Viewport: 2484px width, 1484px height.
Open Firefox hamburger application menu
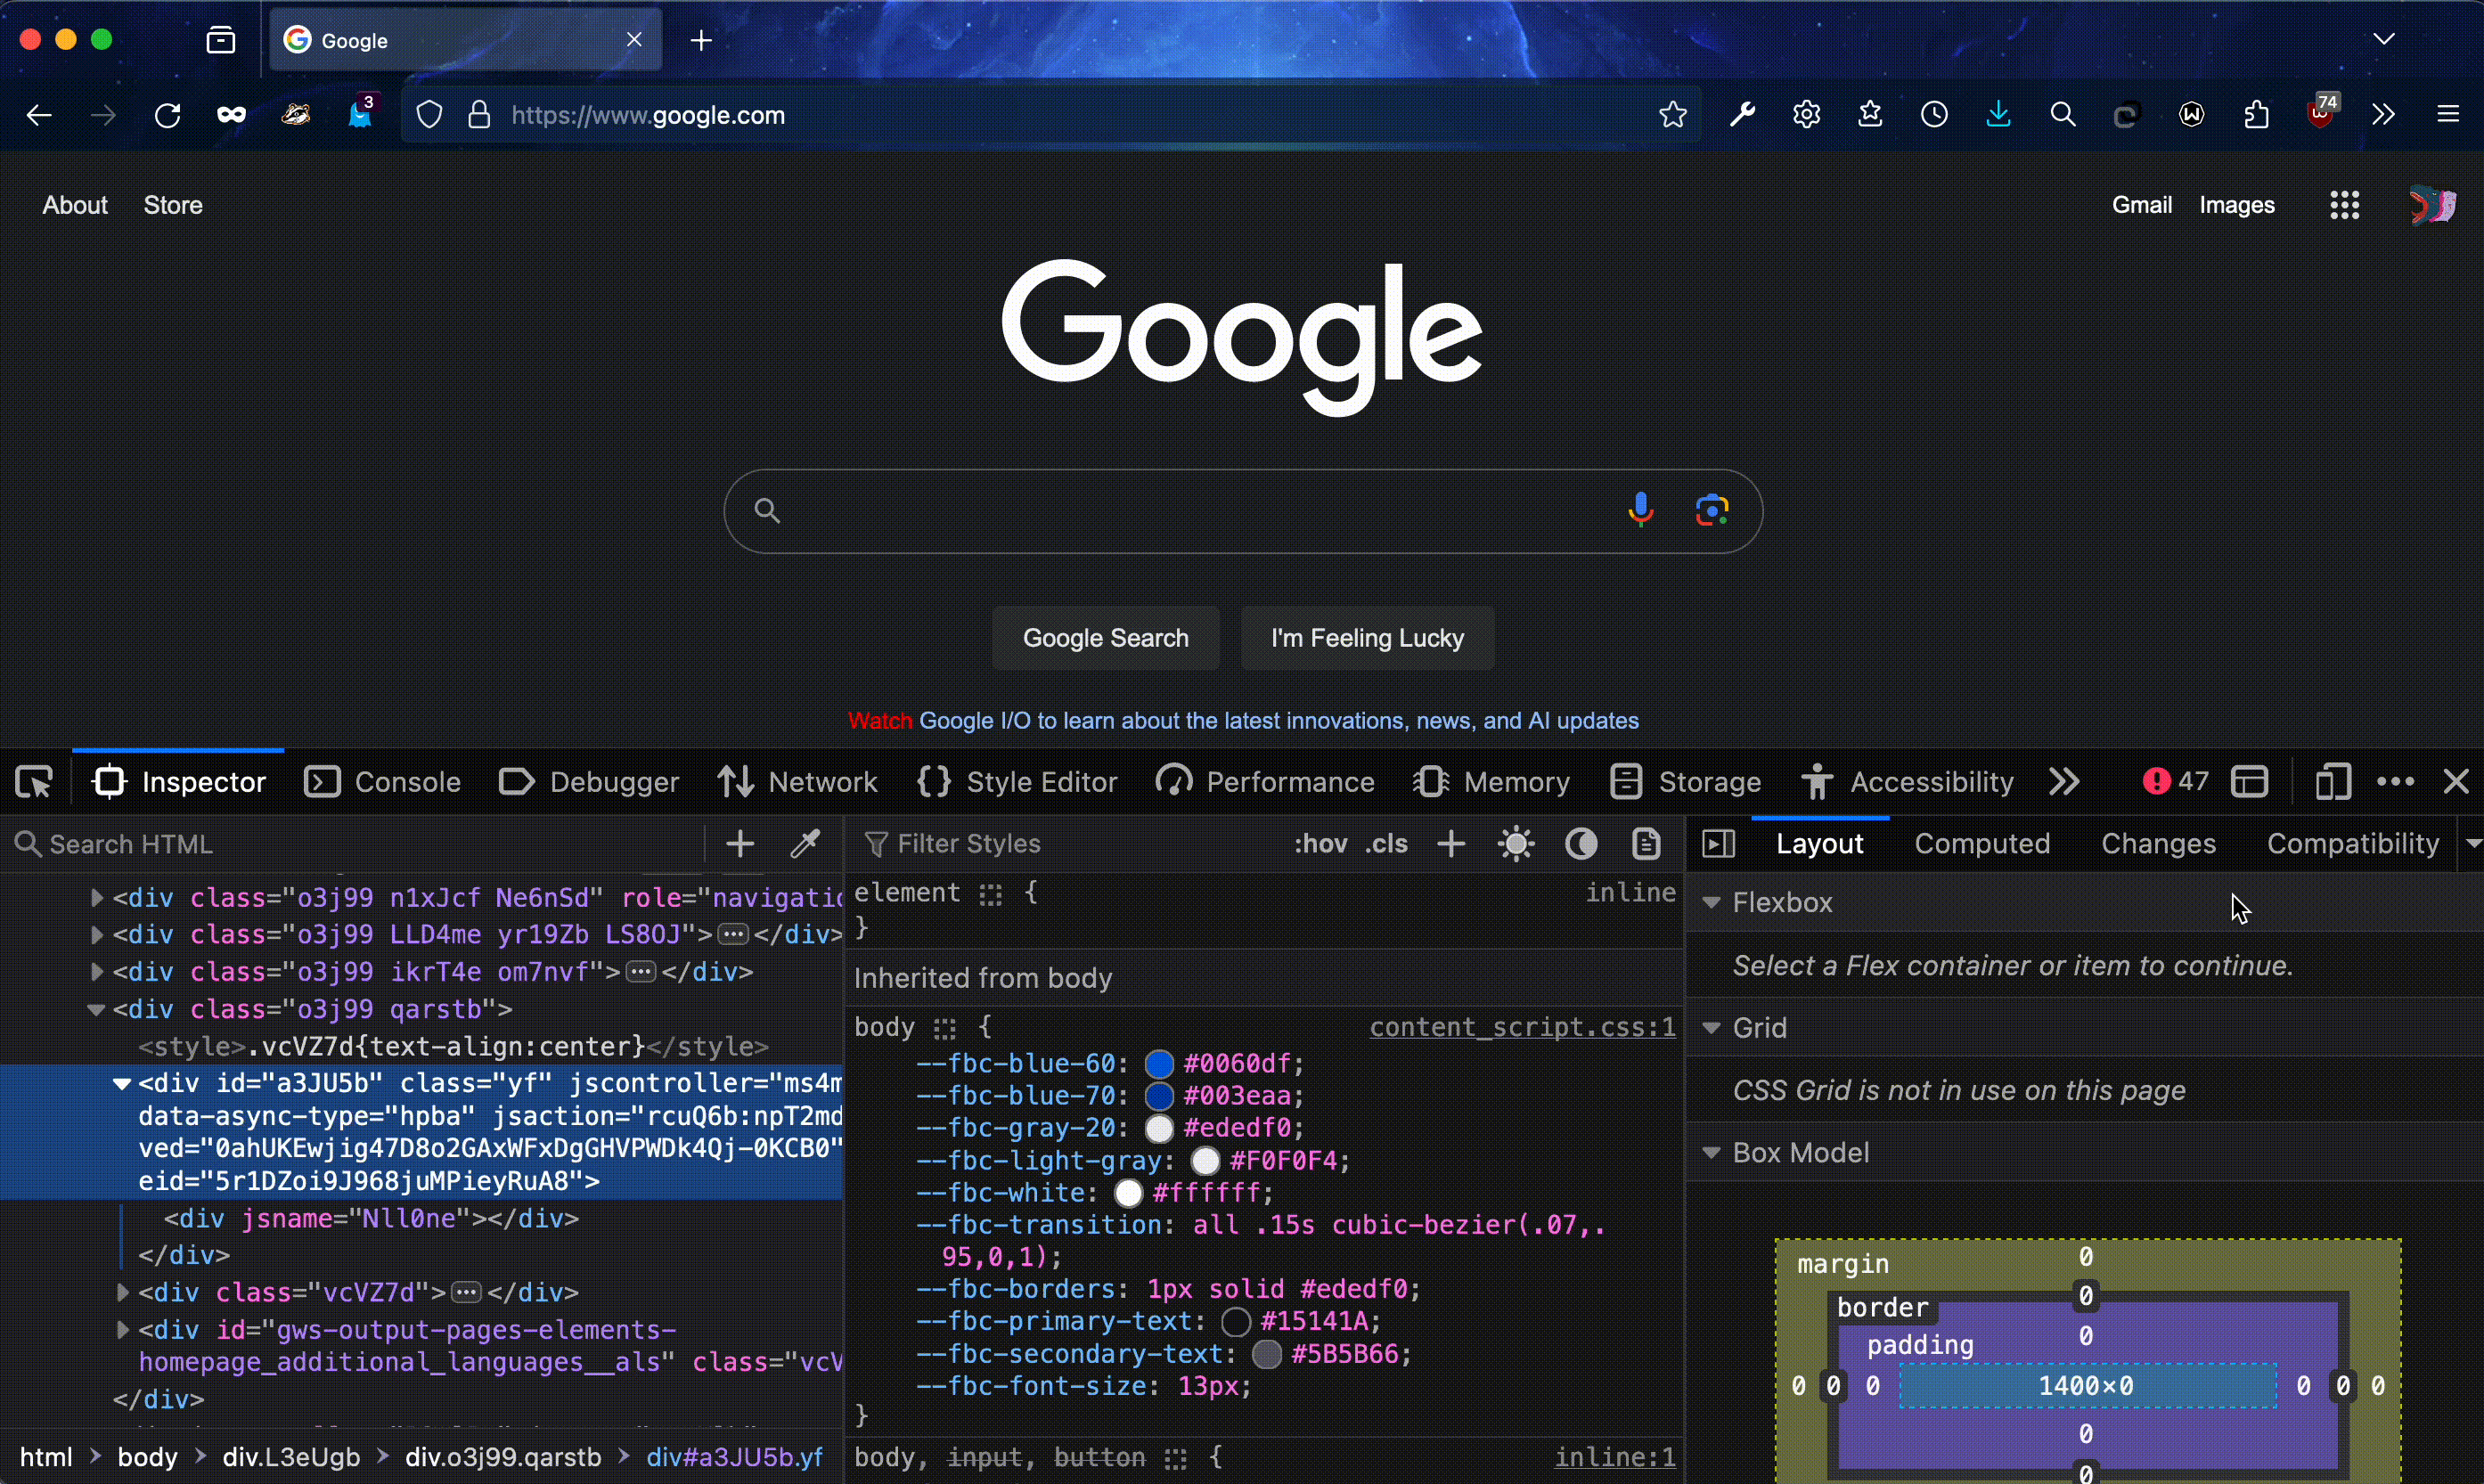click(x=2448, y=115)
